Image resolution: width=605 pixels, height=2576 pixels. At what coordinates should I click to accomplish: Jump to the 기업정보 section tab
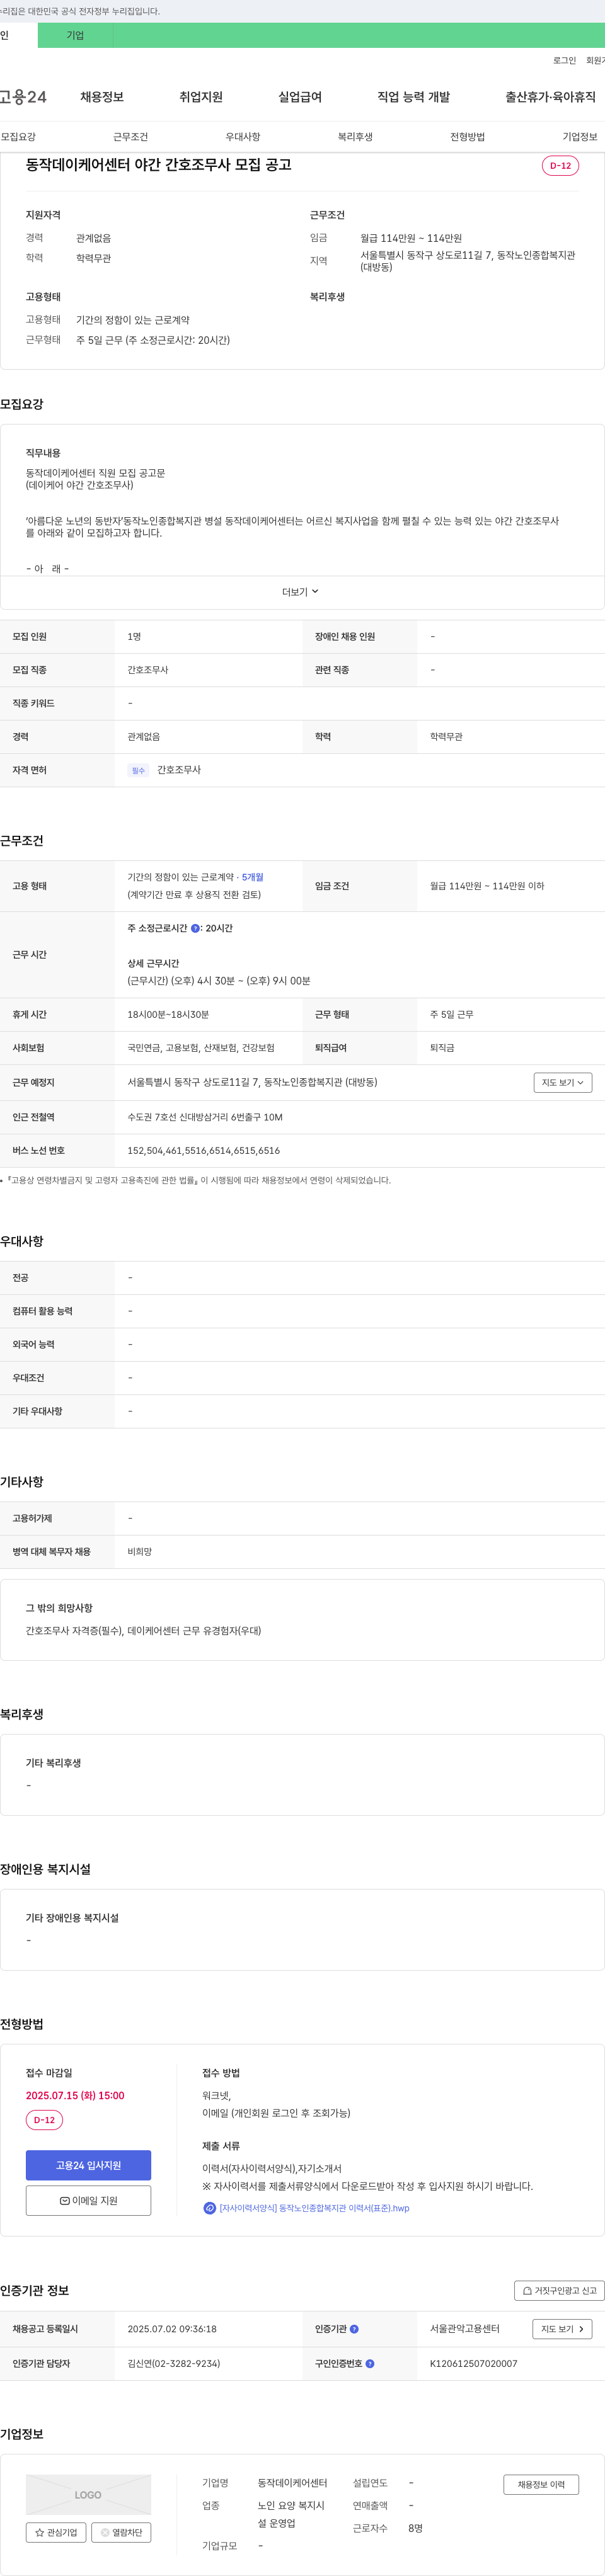(x=580, y=137)
